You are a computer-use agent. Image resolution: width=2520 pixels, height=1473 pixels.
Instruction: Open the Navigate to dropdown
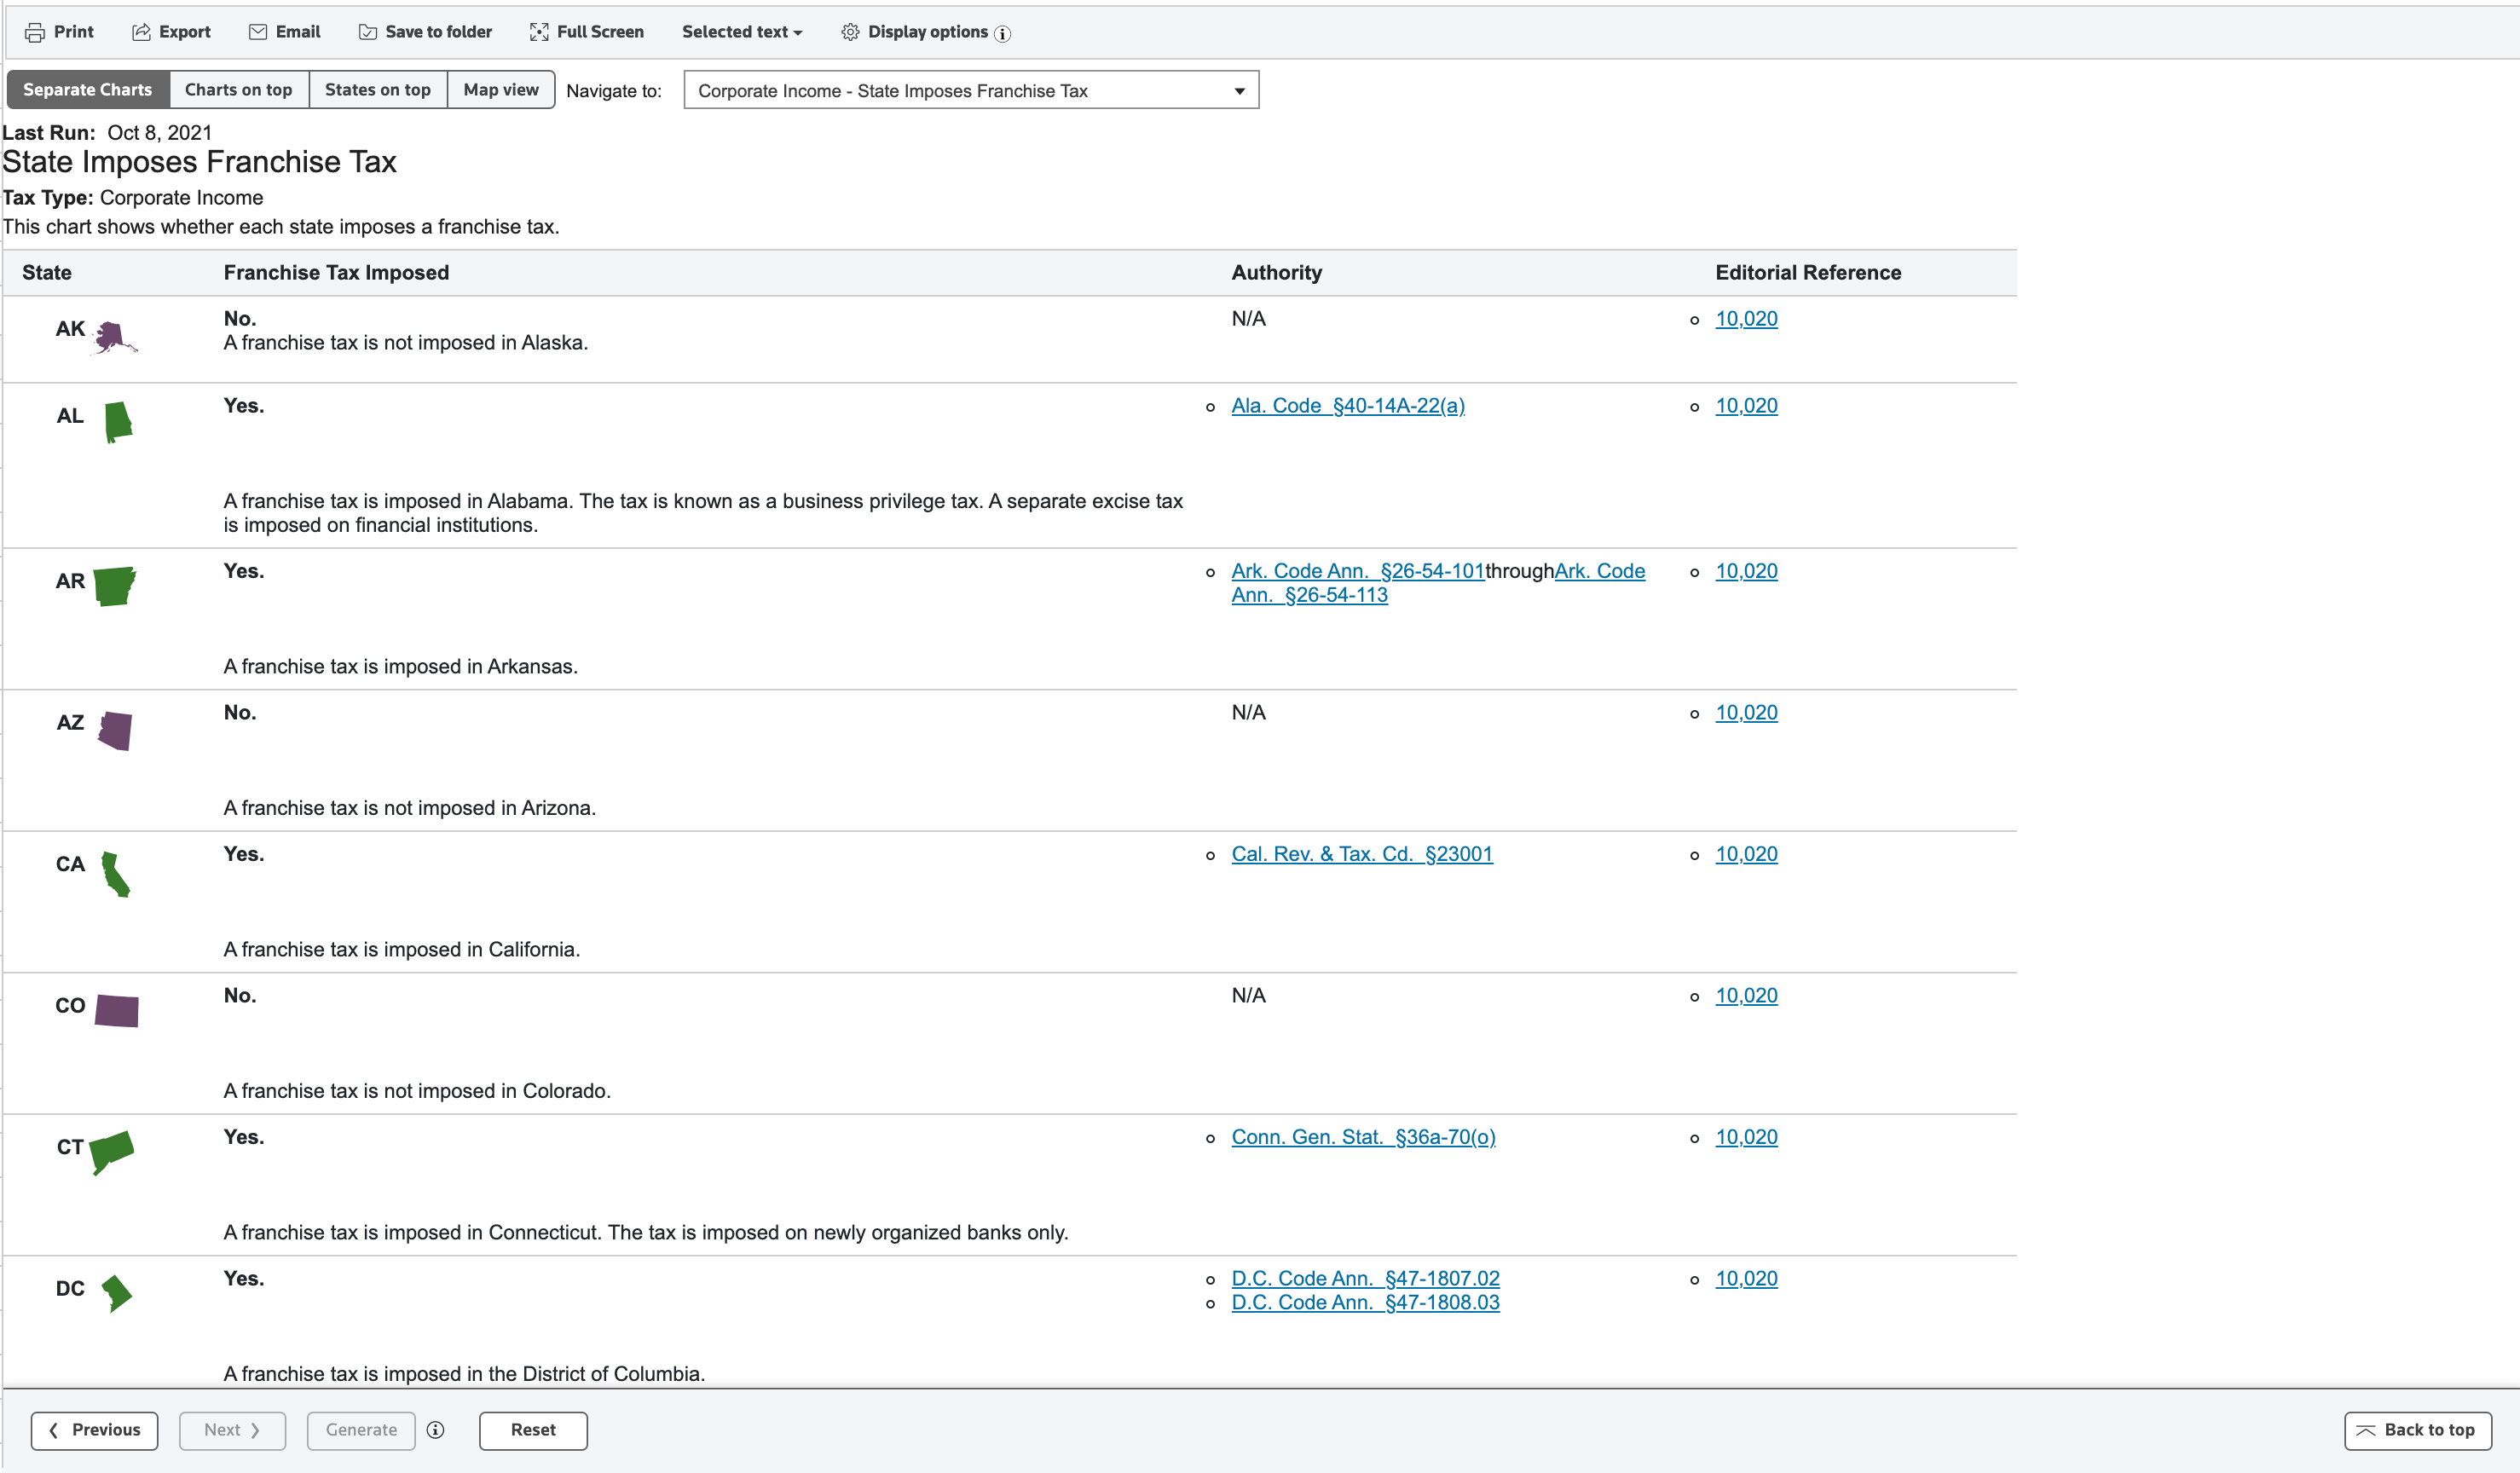pos(970,90)
